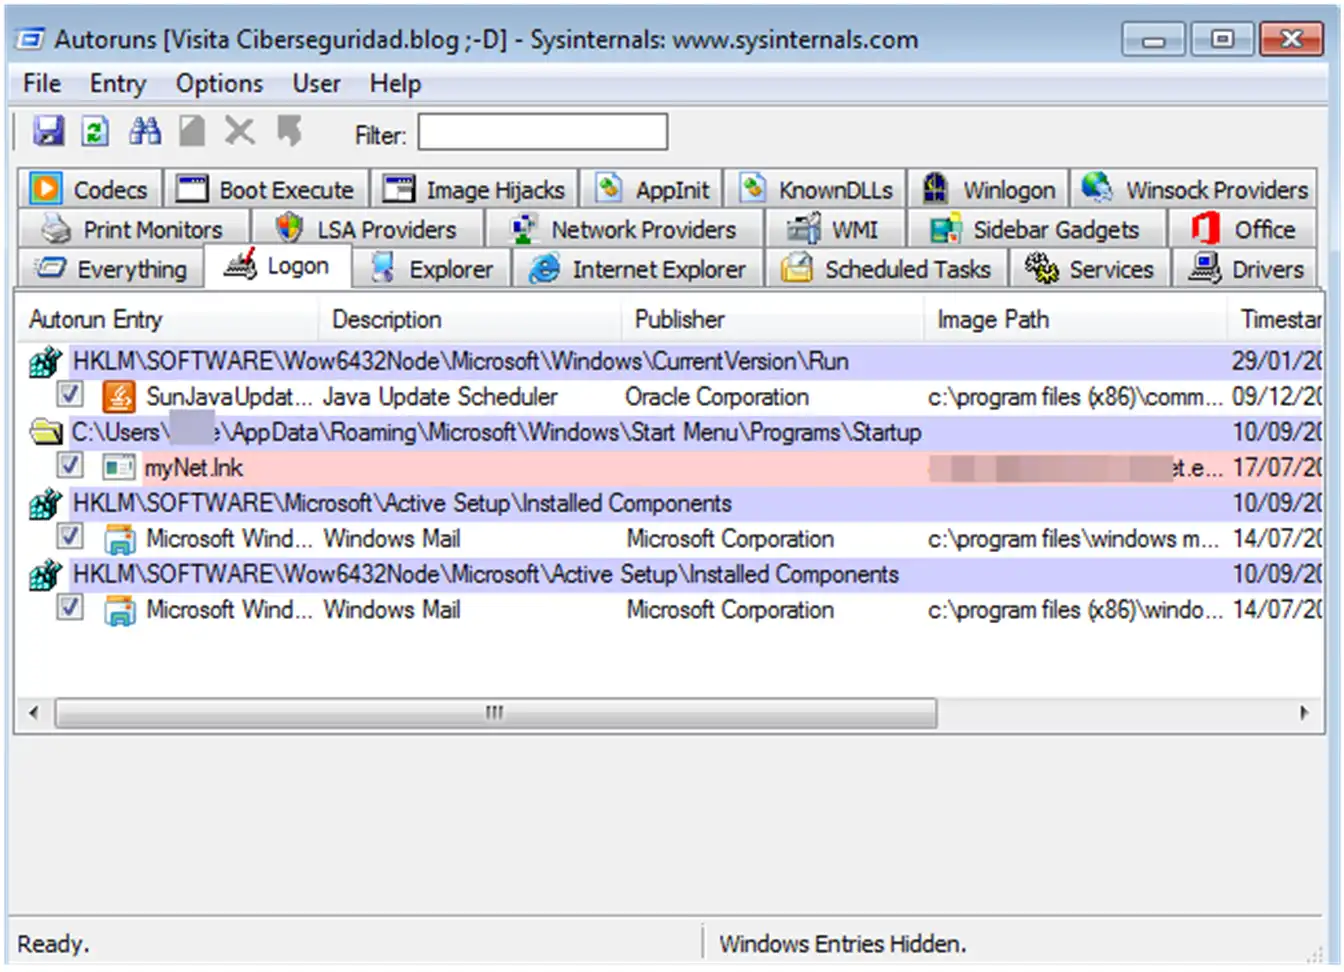Click the Delete X toolbar icon
Viewport: 1344px width, 972px height.
[x=240, y=131]
